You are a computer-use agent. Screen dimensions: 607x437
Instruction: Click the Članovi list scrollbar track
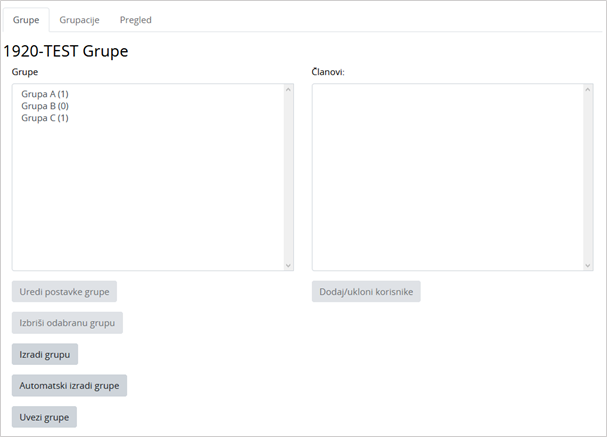tap(588, 178)
